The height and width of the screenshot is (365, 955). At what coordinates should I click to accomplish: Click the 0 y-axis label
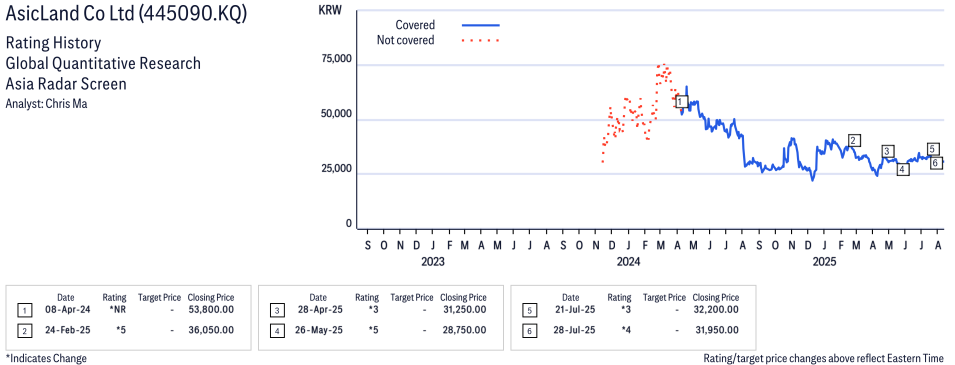pos(349,223)
